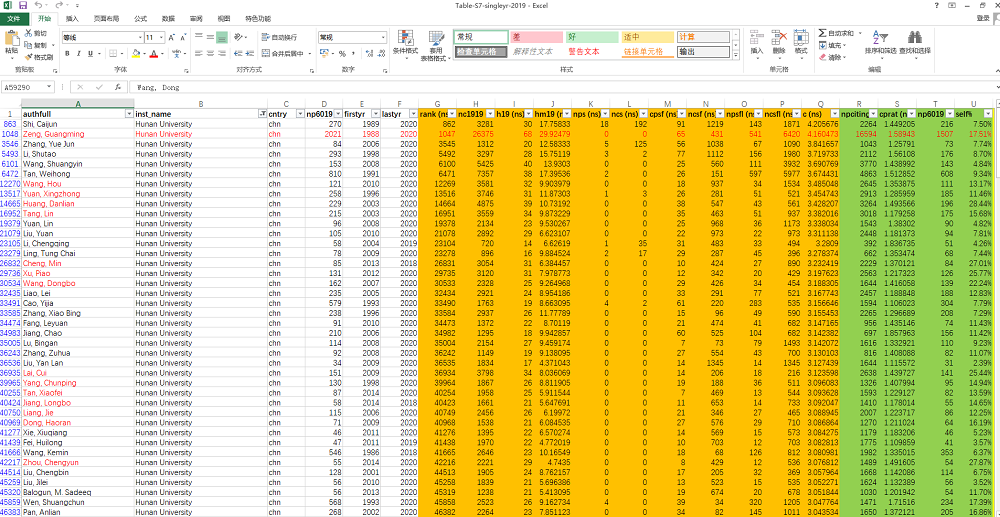Toggle Italic formatting

77,53
